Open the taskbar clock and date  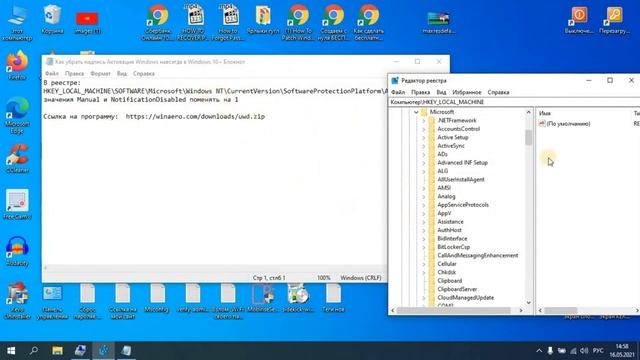pos(622,351)
